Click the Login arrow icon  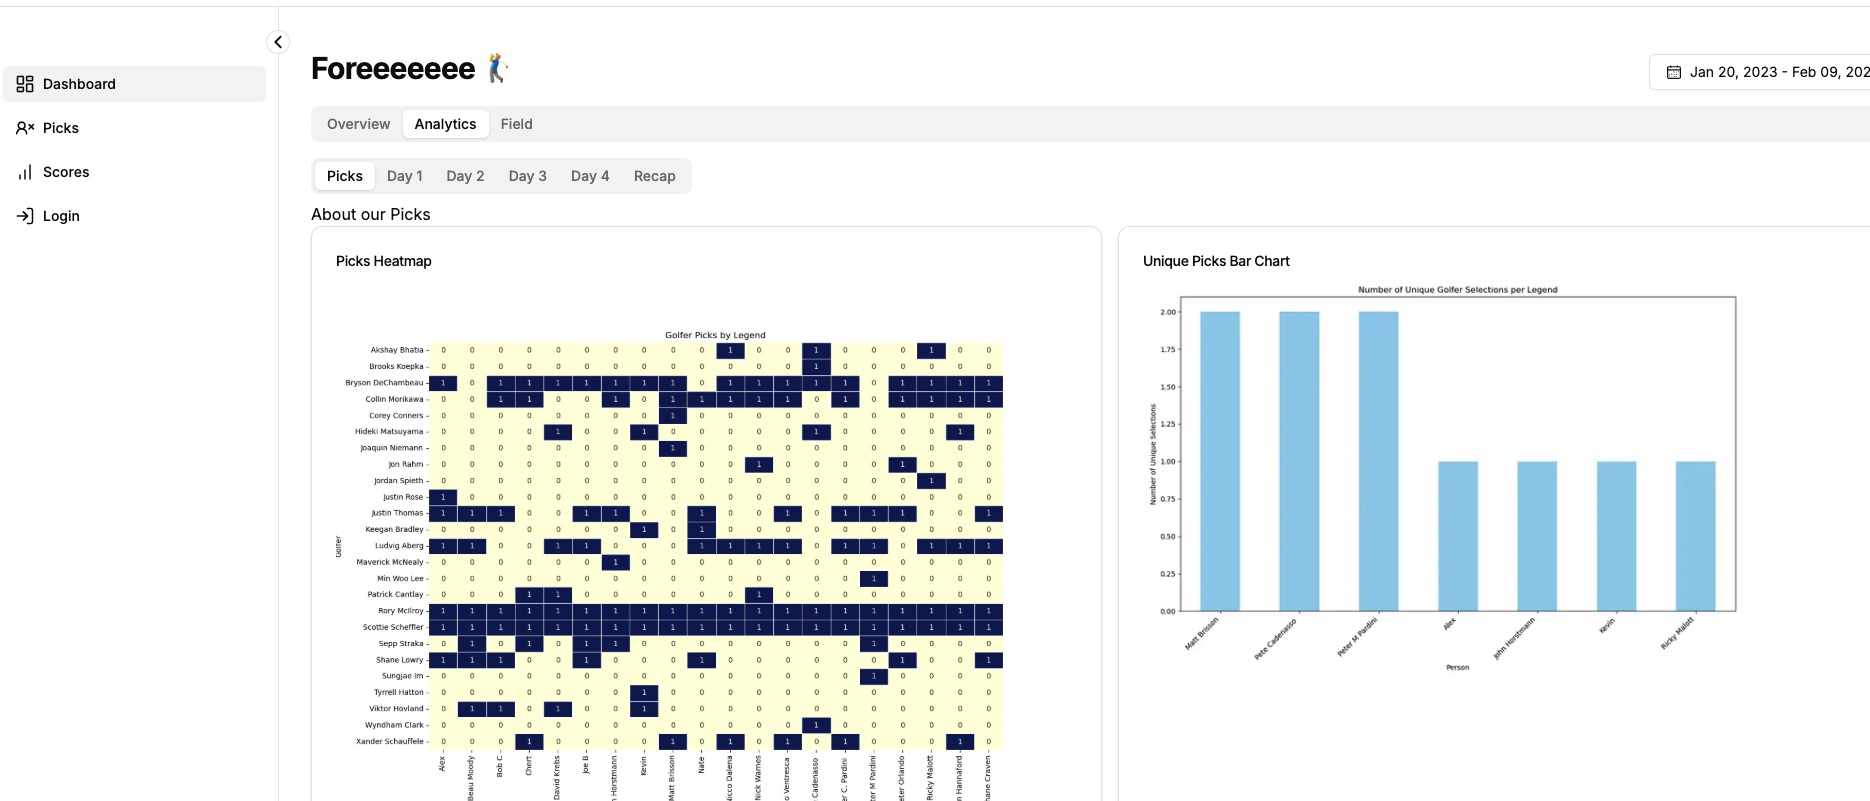[x=25, y=216]
